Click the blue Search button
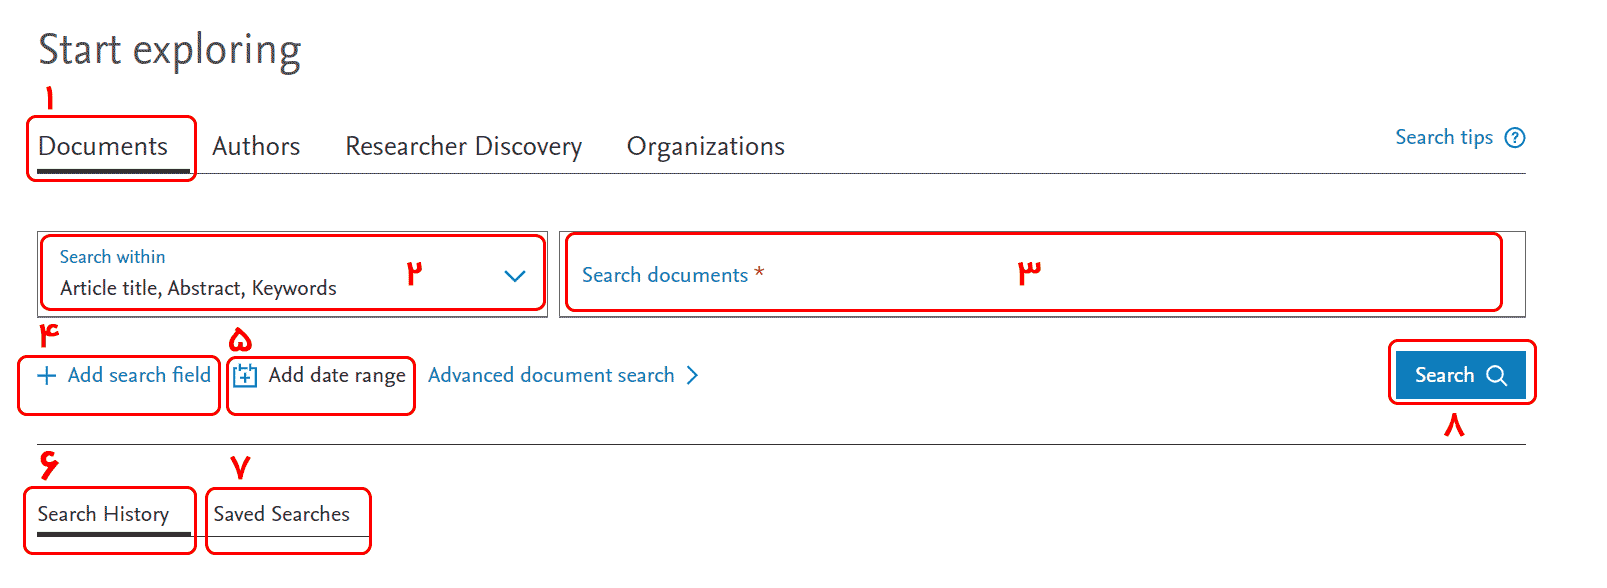The image size is (1607, 588). tap(1461, 375)
